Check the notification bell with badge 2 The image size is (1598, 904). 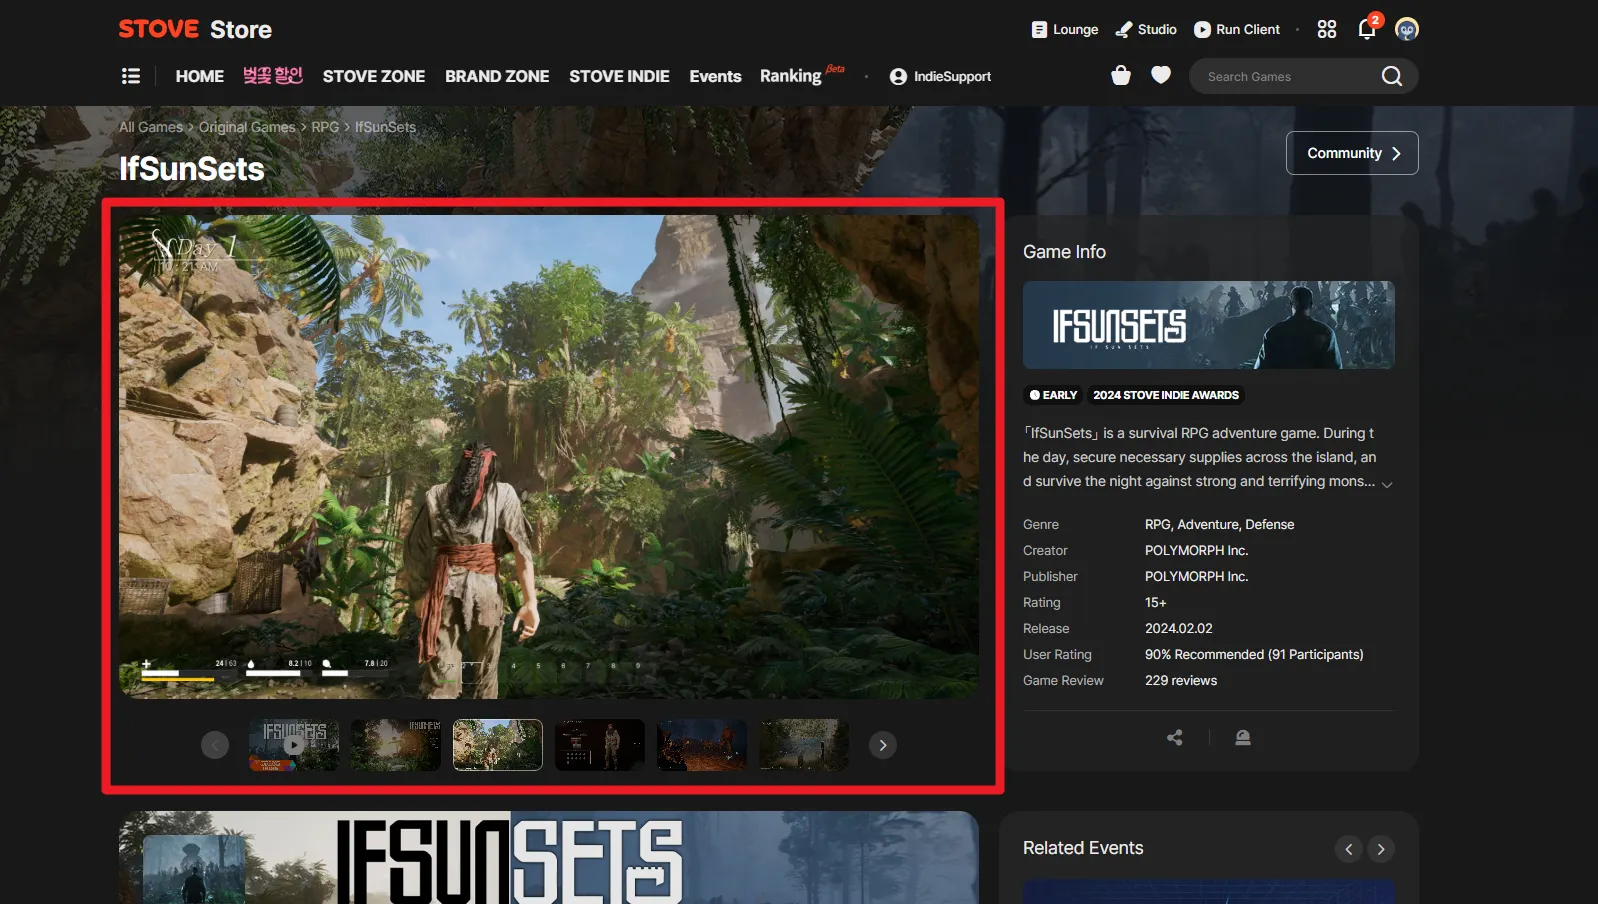(1368, 28)
